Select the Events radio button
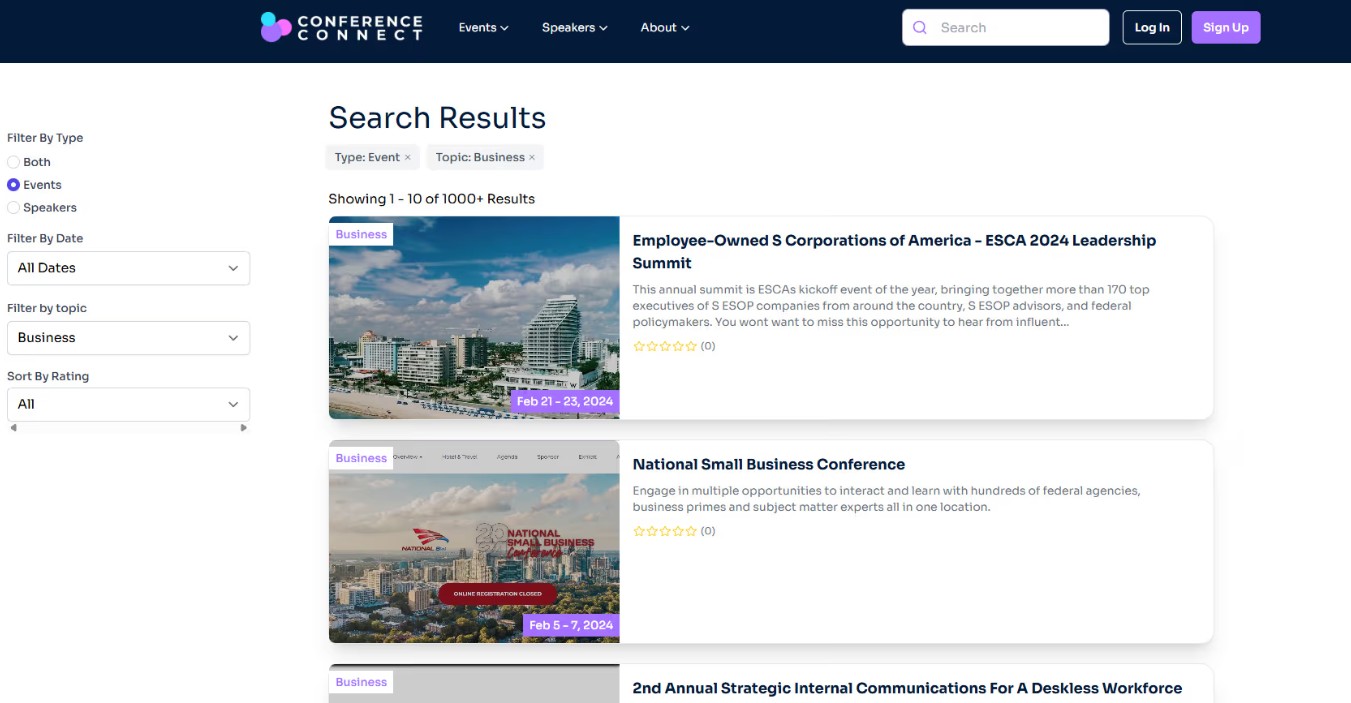This screenshot has height=703, width=1351. coord(14,185)
